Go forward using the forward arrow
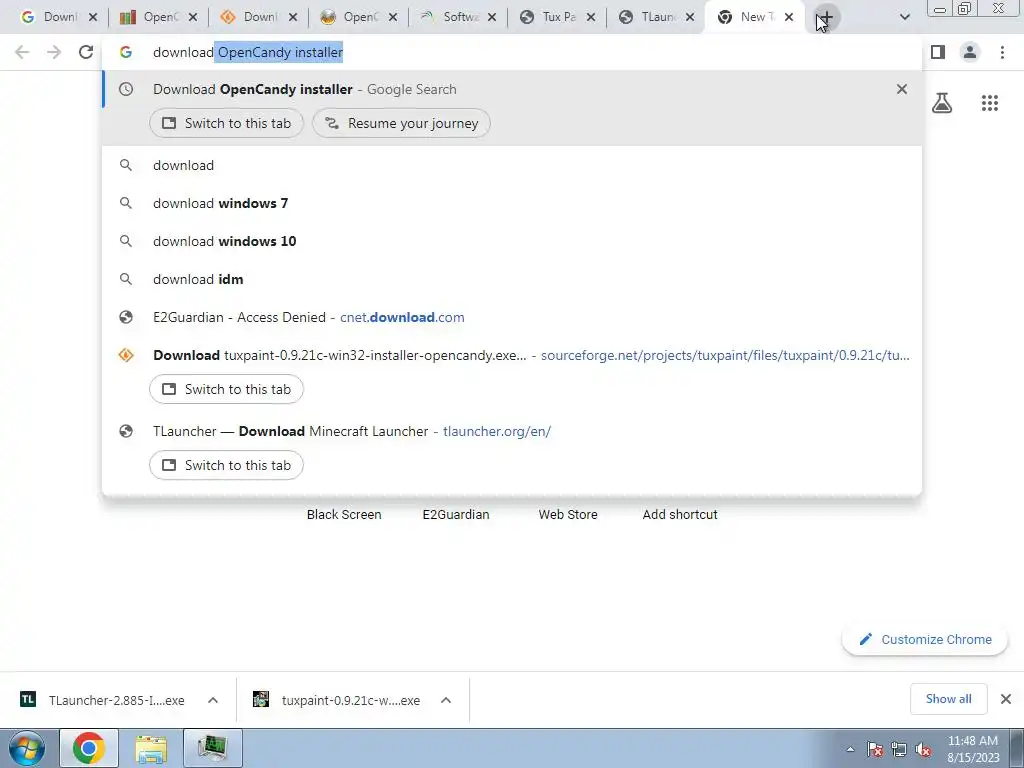1024x768 pixels. [x=54, y=52]
